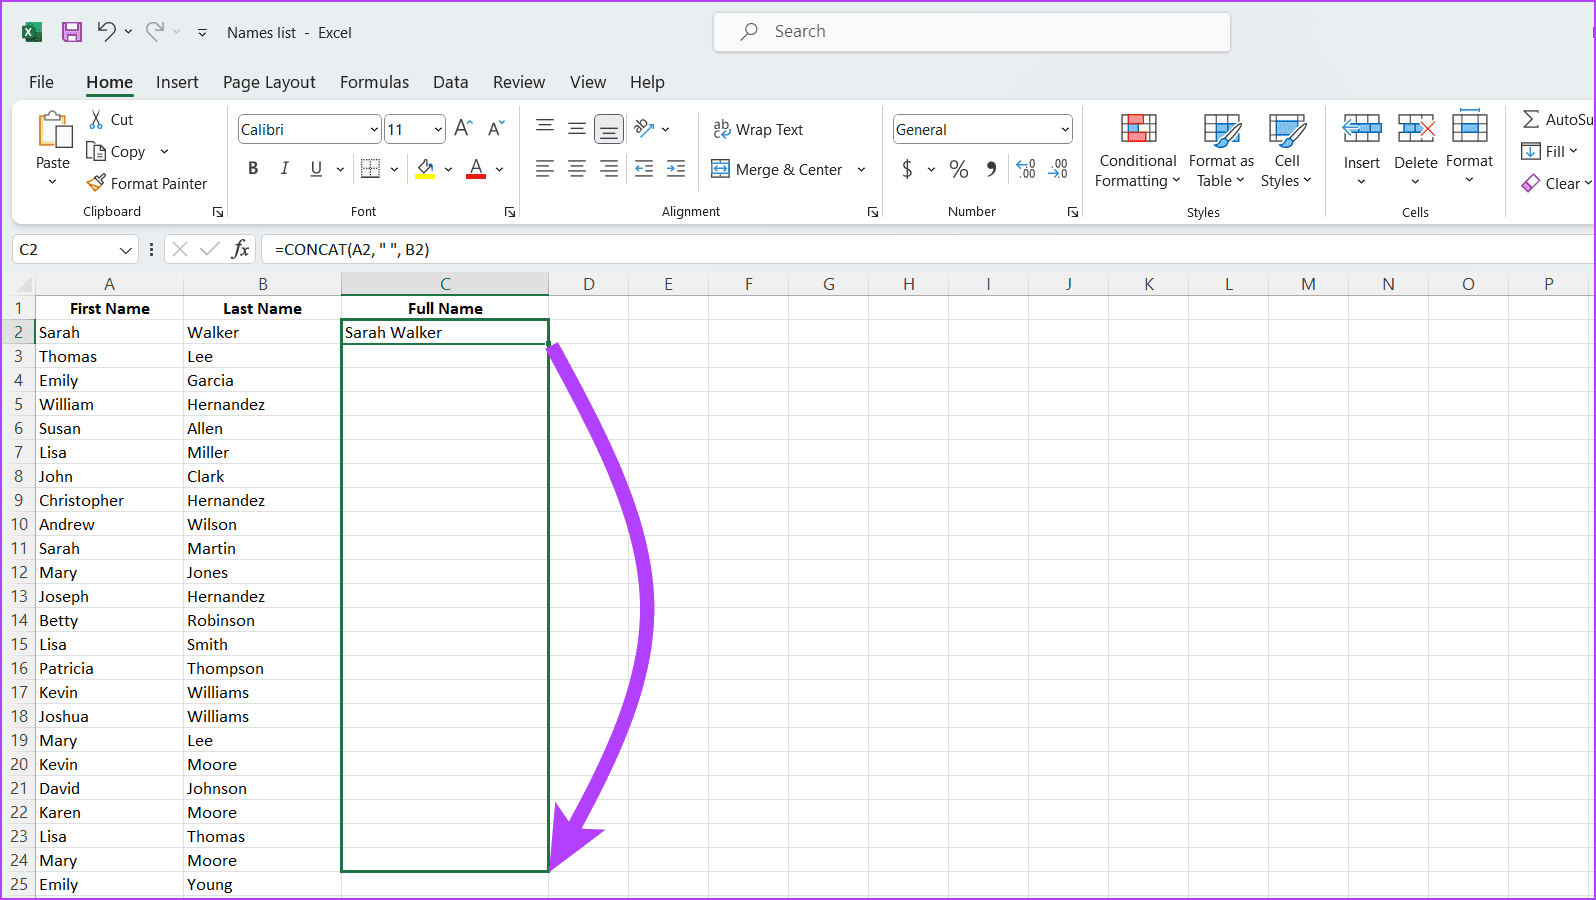Apply the yellow Fill Color bucket
The image size is (1596, 900).
pyautogui.click(x=426, y=169)
